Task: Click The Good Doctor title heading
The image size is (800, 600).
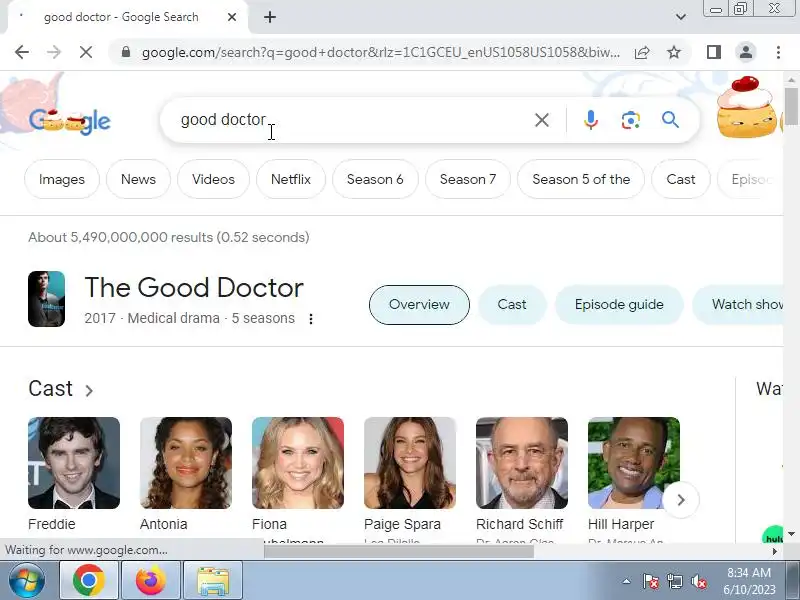Action: point(194,288)
